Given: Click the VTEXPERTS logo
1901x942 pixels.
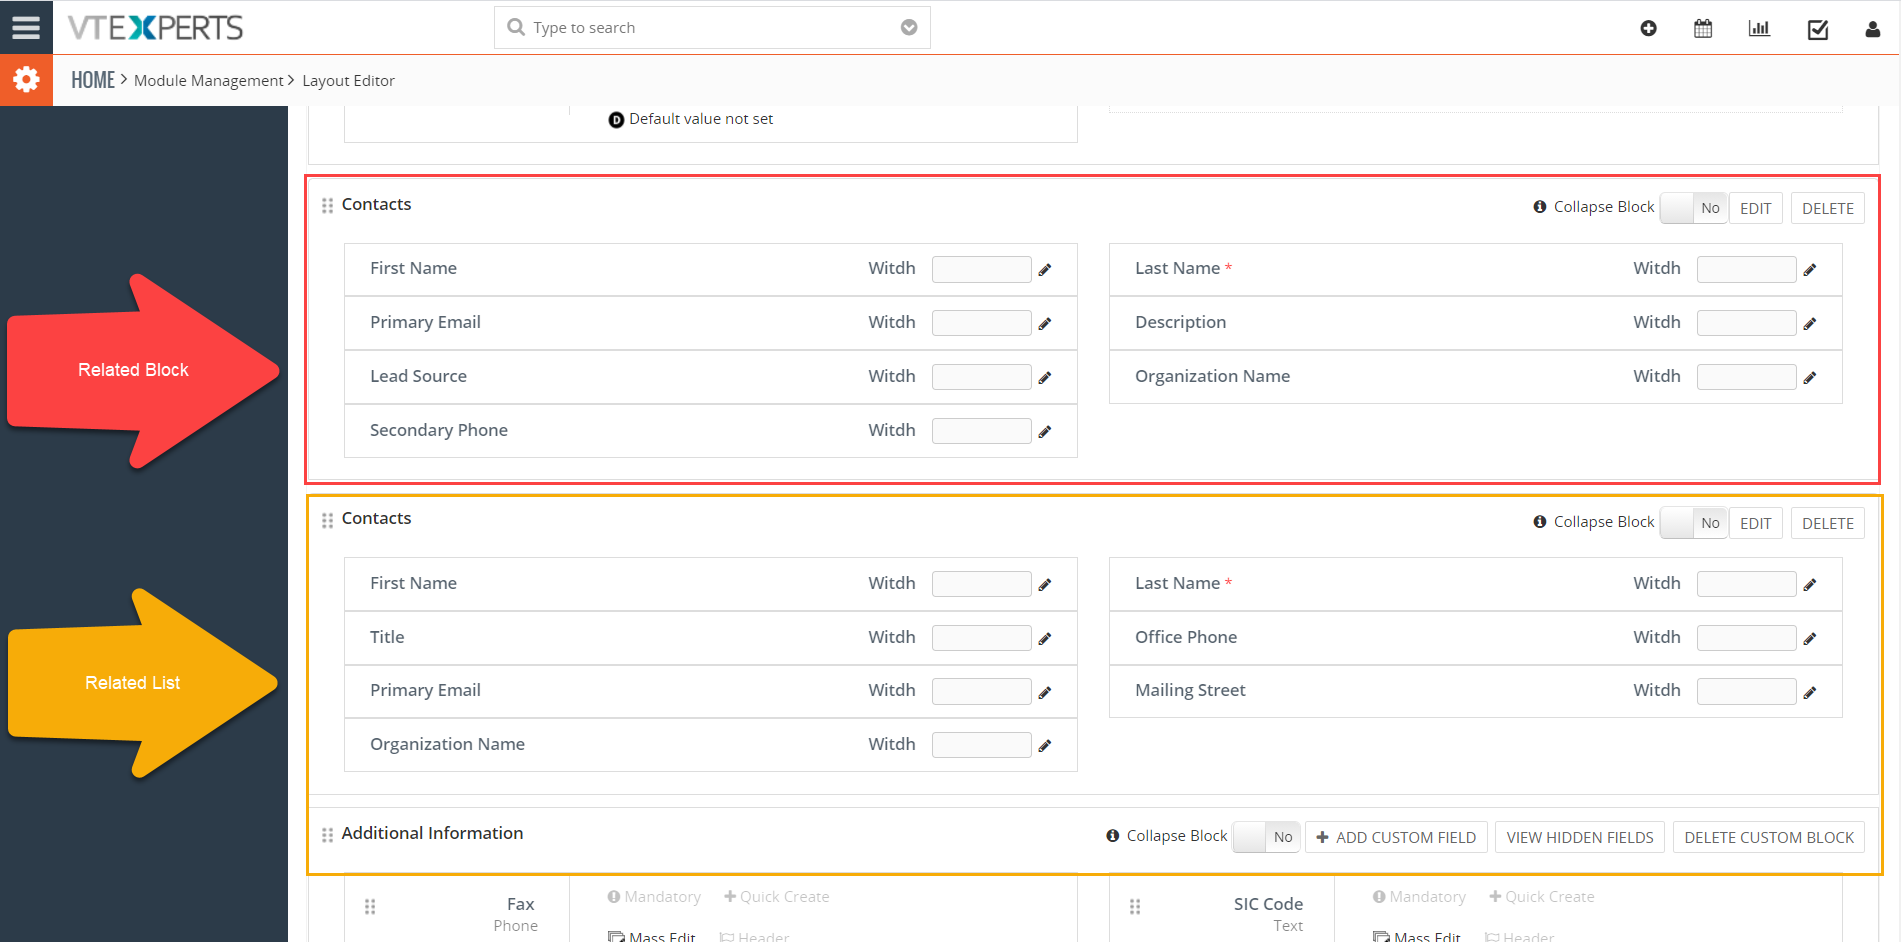Looking at the screenshot, I should [x=155, y=27].
